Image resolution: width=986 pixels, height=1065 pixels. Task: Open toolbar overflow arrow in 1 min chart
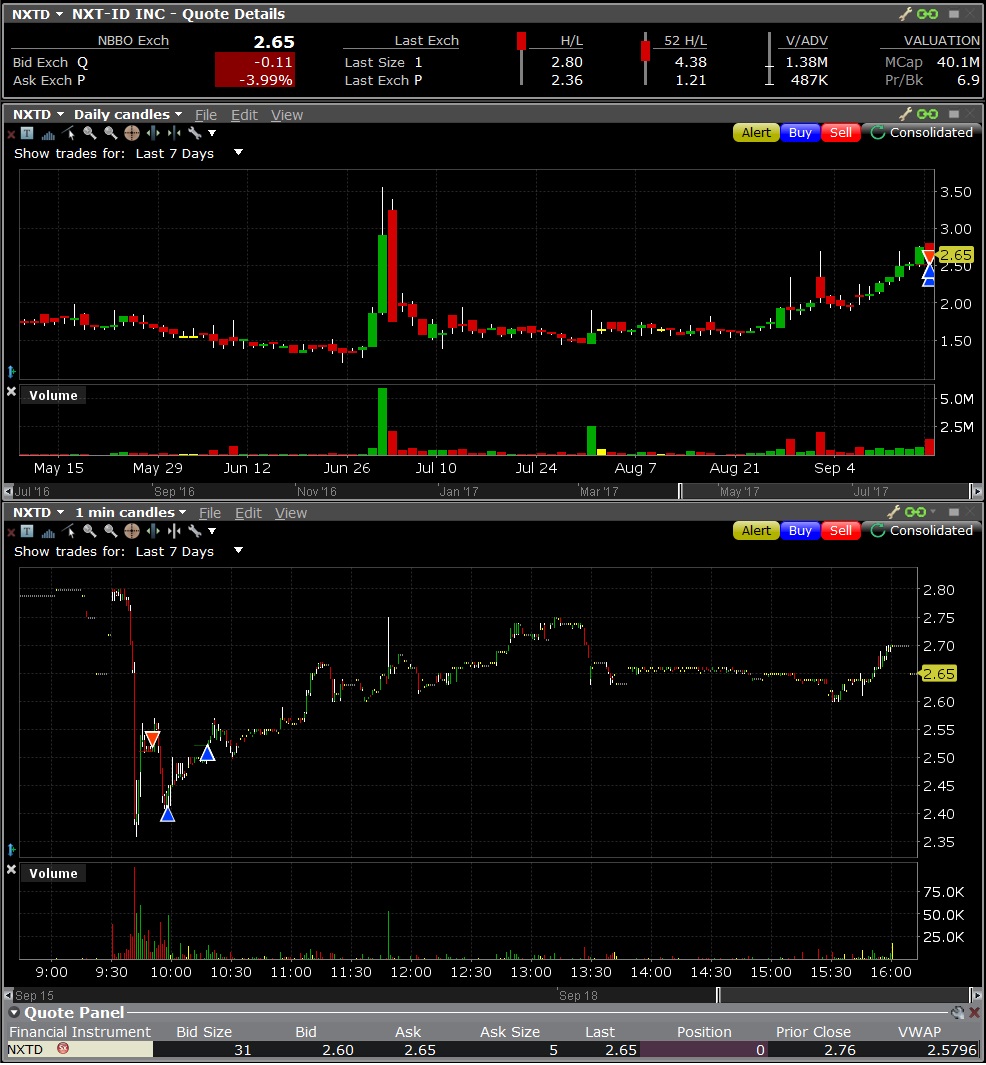(212, 532)
